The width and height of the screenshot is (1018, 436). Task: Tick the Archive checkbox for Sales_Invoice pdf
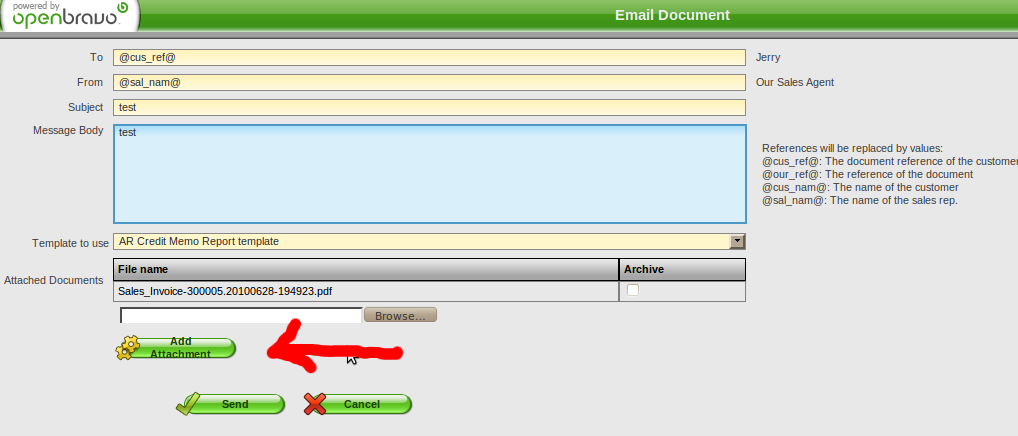click(x=632, y=290)
